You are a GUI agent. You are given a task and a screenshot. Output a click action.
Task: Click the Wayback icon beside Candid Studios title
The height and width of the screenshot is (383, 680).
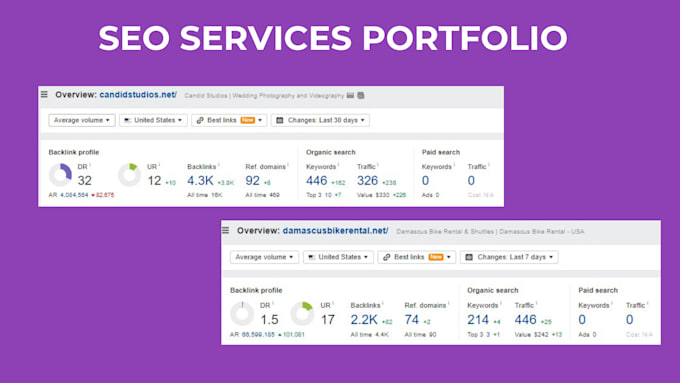350,95
